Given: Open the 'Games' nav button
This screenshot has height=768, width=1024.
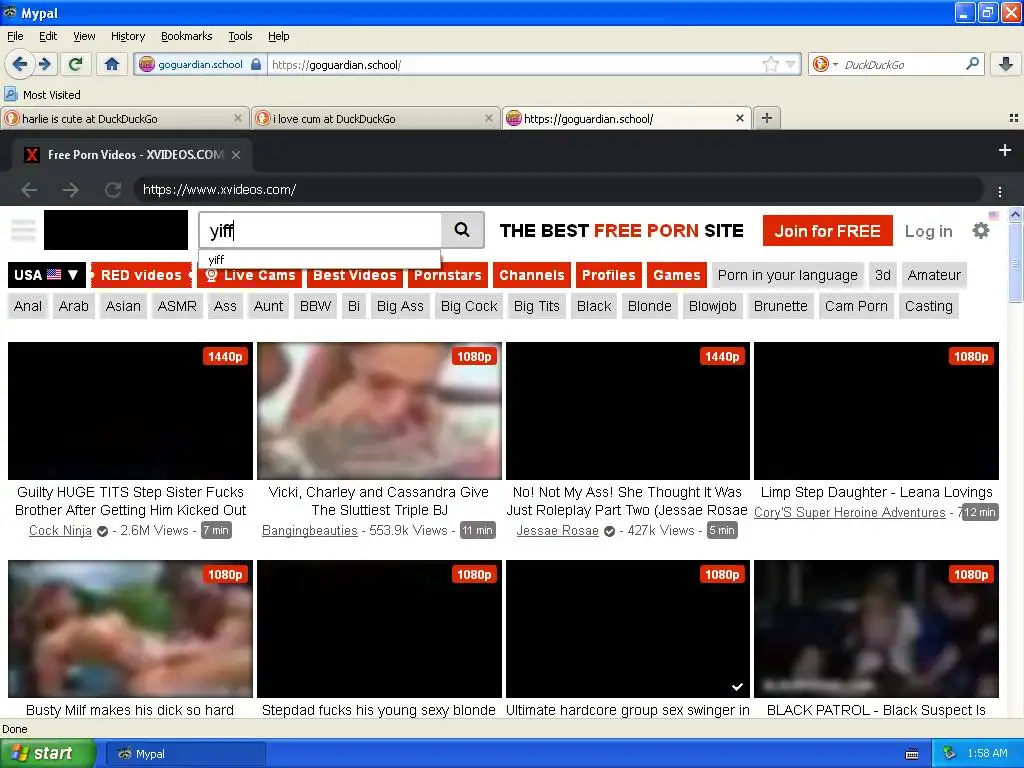Looking at the screenshot, I should pos(677,275).
